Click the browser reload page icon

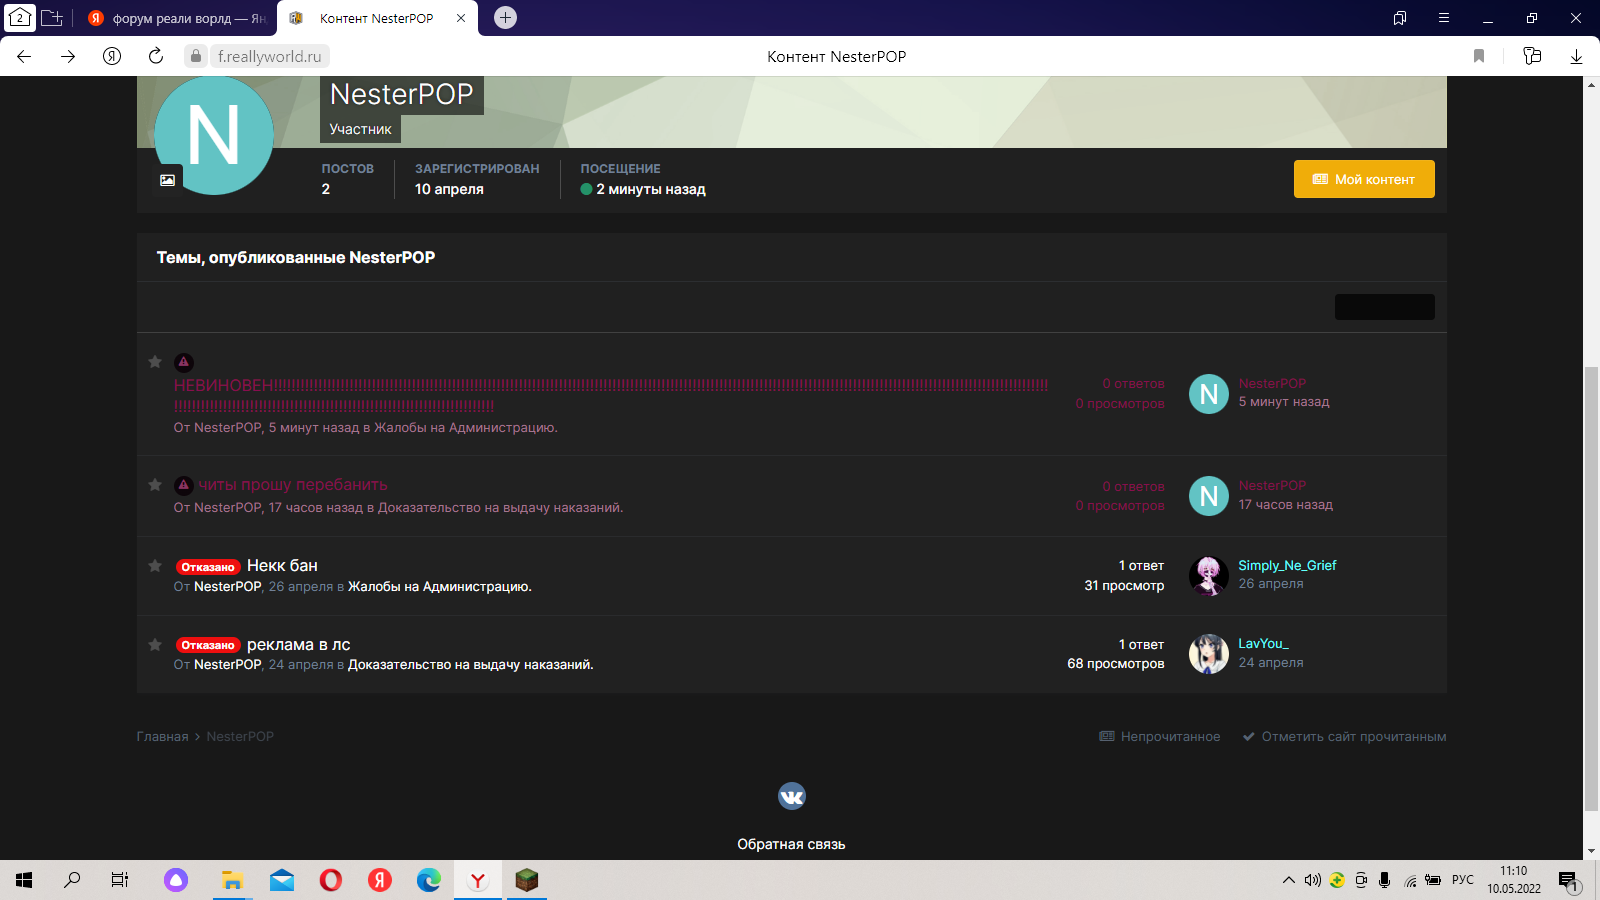(x=156, y=56)
